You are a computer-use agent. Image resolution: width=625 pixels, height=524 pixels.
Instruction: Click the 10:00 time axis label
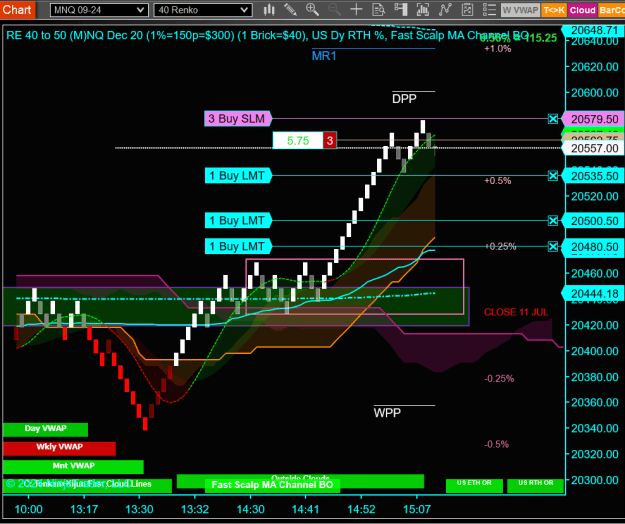coord(28,510)
